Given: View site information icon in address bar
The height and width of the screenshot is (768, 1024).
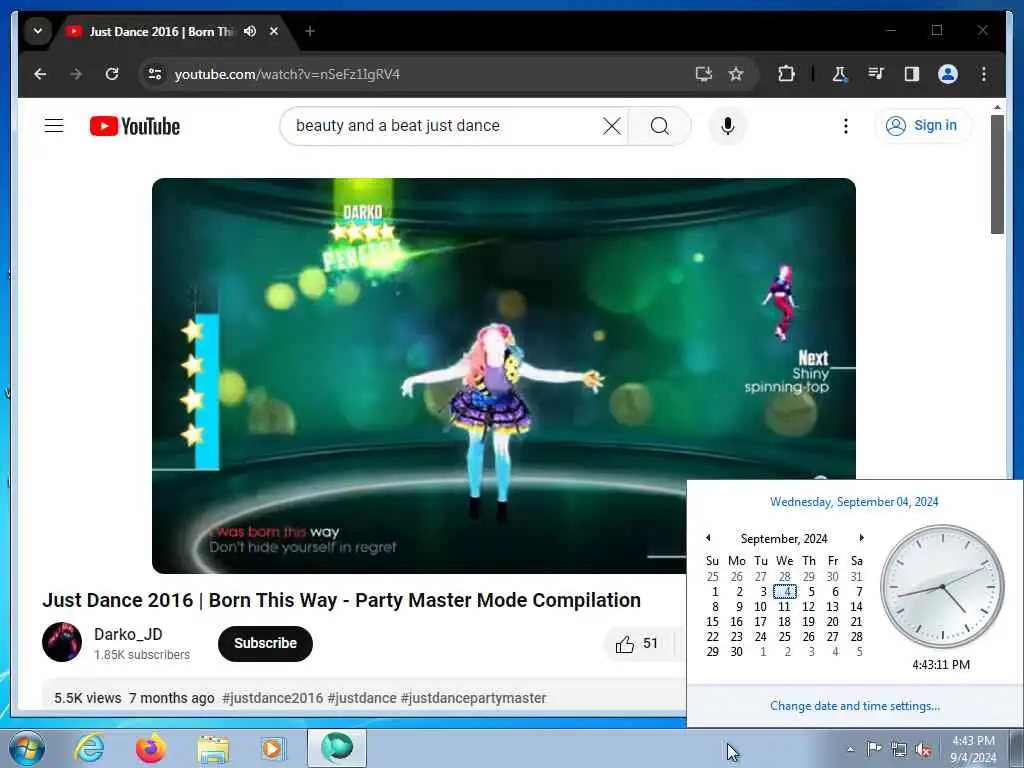Looking at the screenshot, I should [x=155, y=74].
